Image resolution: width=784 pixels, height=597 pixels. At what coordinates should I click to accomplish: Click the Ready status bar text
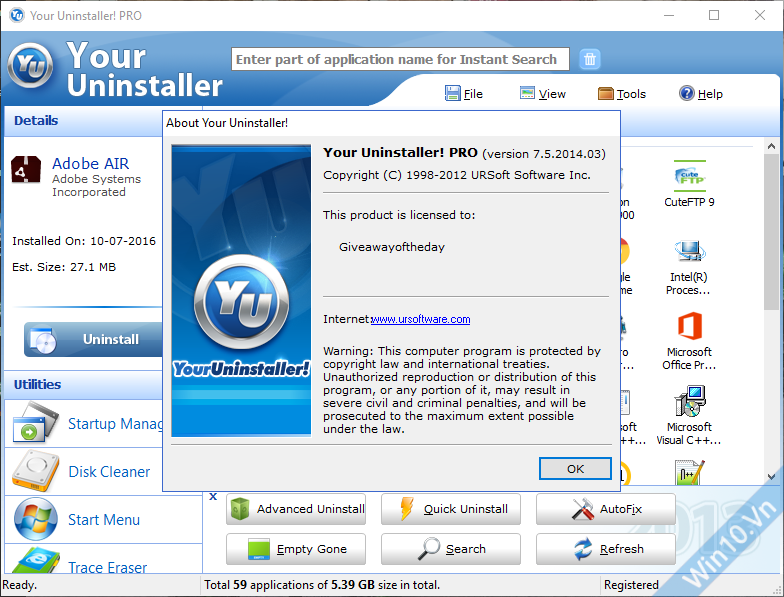click(x=20, y=584)
